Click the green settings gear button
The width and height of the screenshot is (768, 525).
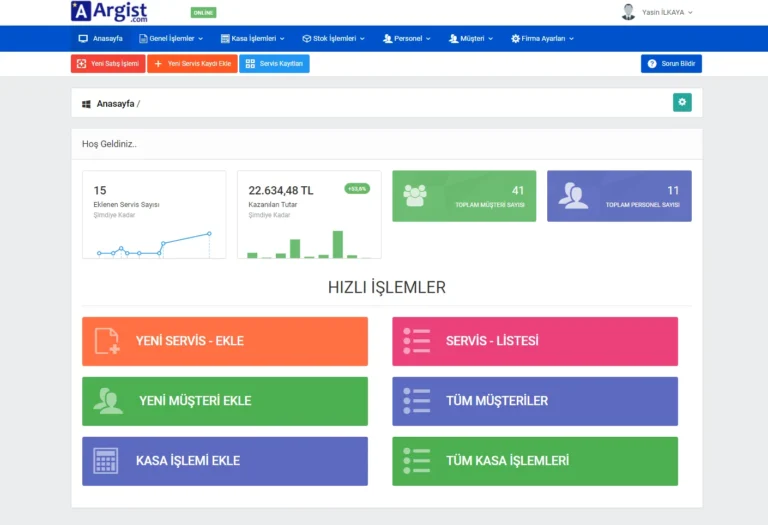682,102
